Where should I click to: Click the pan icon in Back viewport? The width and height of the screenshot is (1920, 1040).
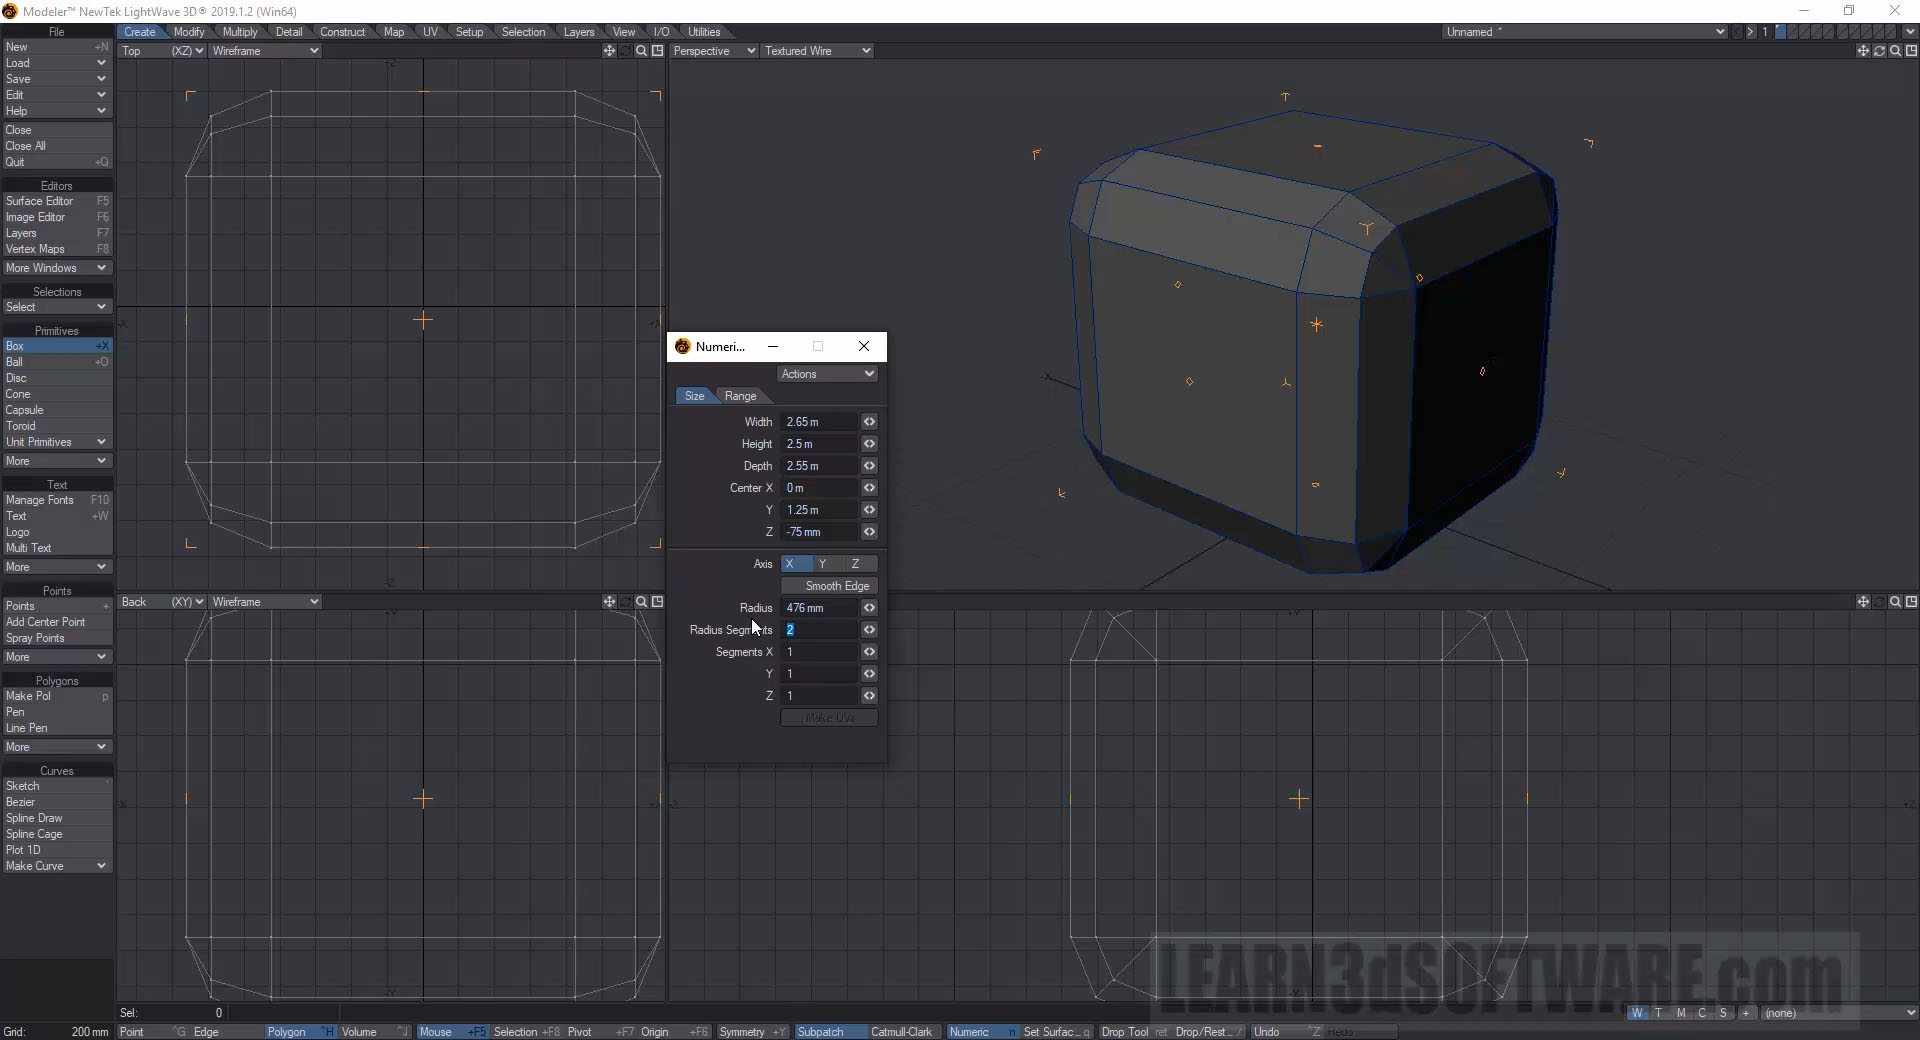(x=609, y=602)
